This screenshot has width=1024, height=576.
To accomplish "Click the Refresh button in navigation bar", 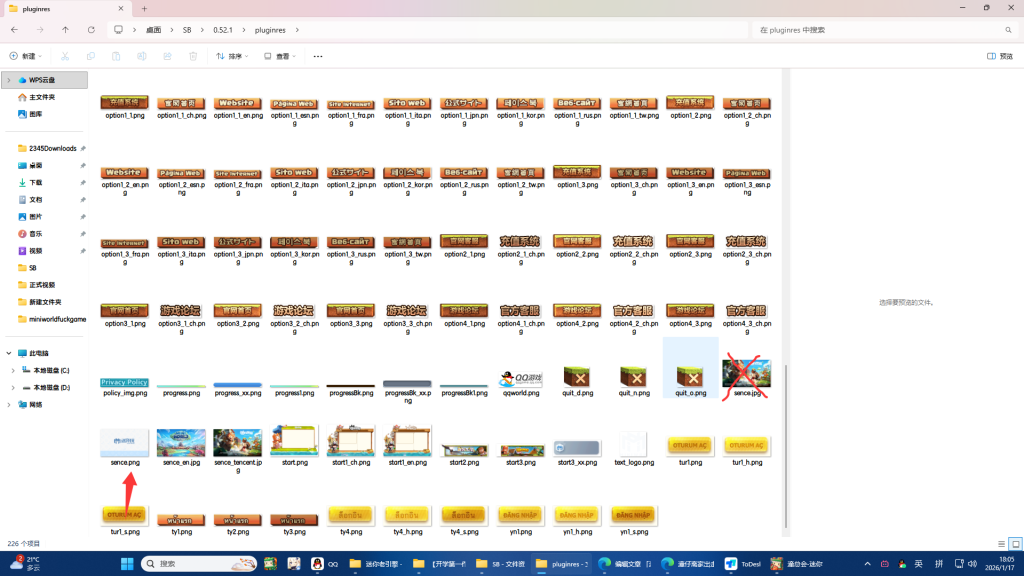I will [x=91, y=30].
